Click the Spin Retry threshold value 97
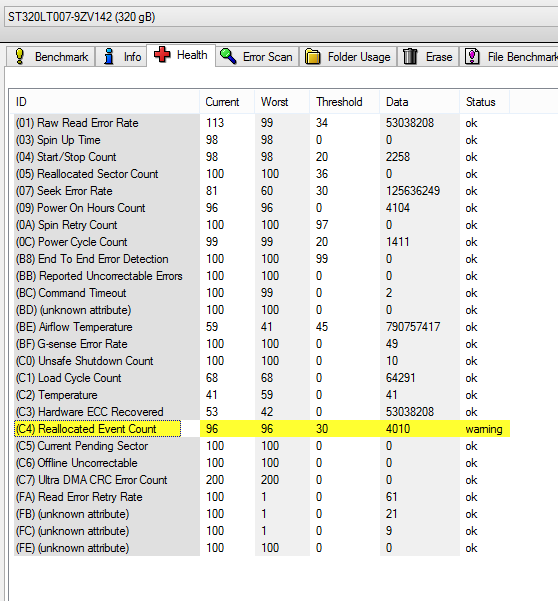This screenshot has height=601, width=558. pos(322,225)
